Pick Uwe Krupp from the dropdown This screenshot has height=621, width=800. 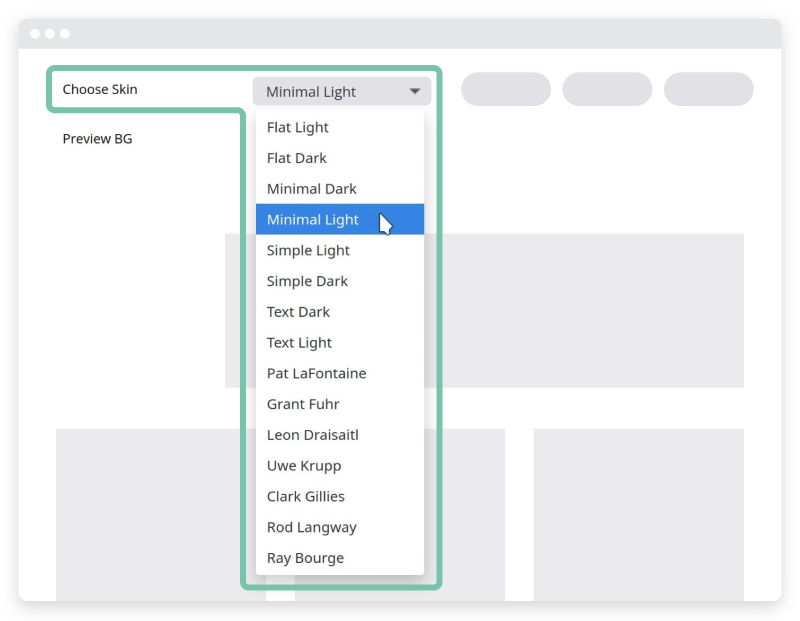click(340, 465)
